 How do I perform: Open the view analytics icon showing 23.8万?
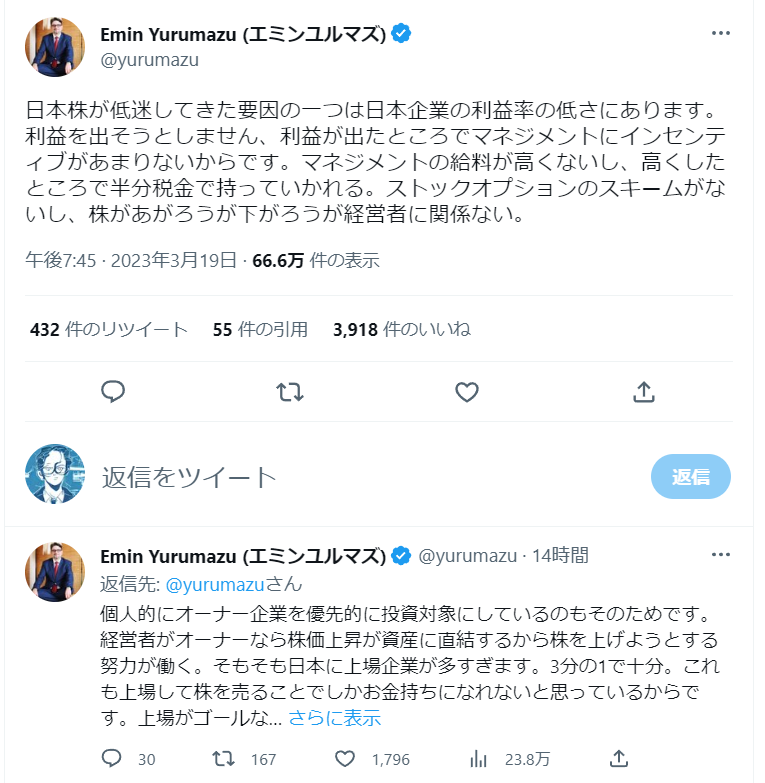coord(479,759)
